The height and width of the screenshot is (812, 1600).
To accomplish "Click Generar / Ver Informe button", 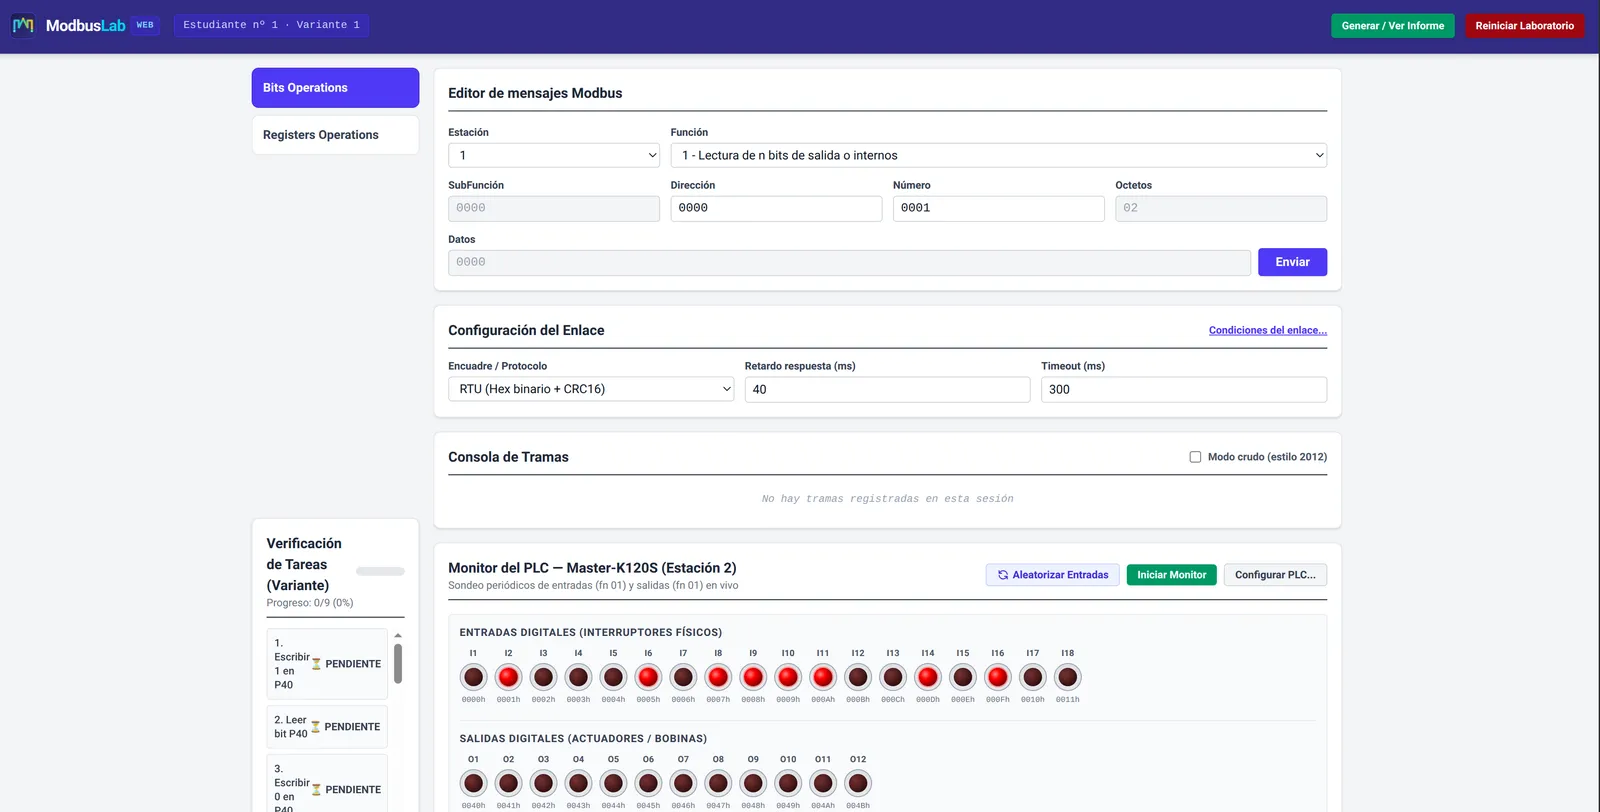I will tap(1393, 26).
